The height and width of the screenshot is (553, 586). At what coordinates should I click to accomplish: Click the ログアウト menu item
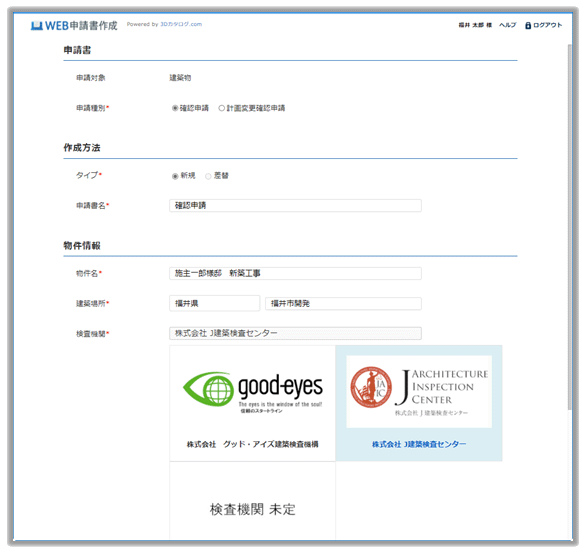coord(548,25)
